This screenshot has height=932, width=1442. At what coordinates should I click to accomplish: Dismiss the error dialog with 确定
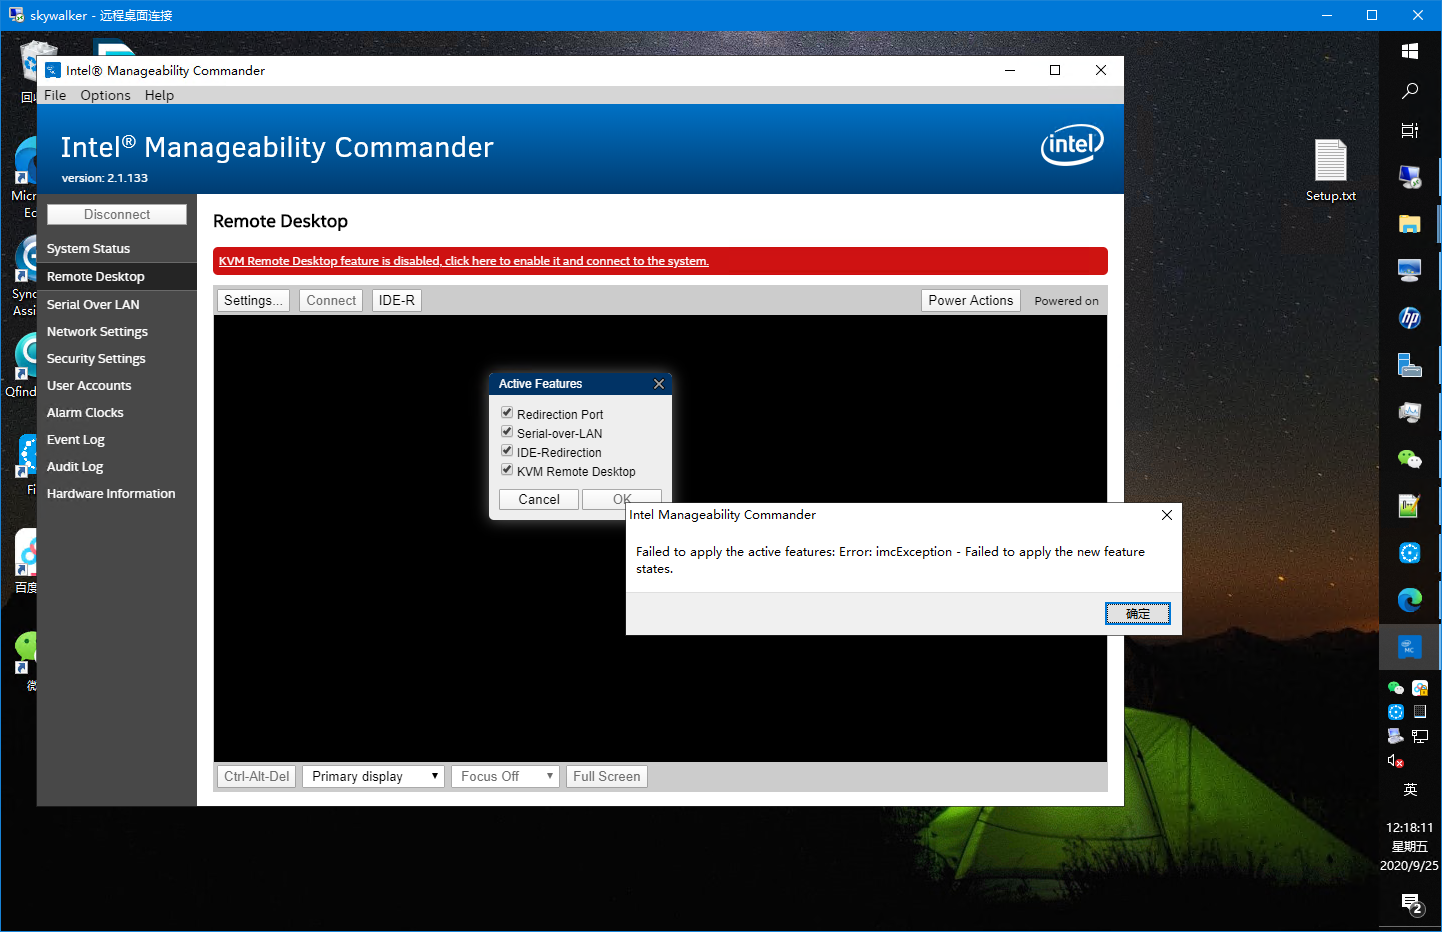[x=1137, y=613]
